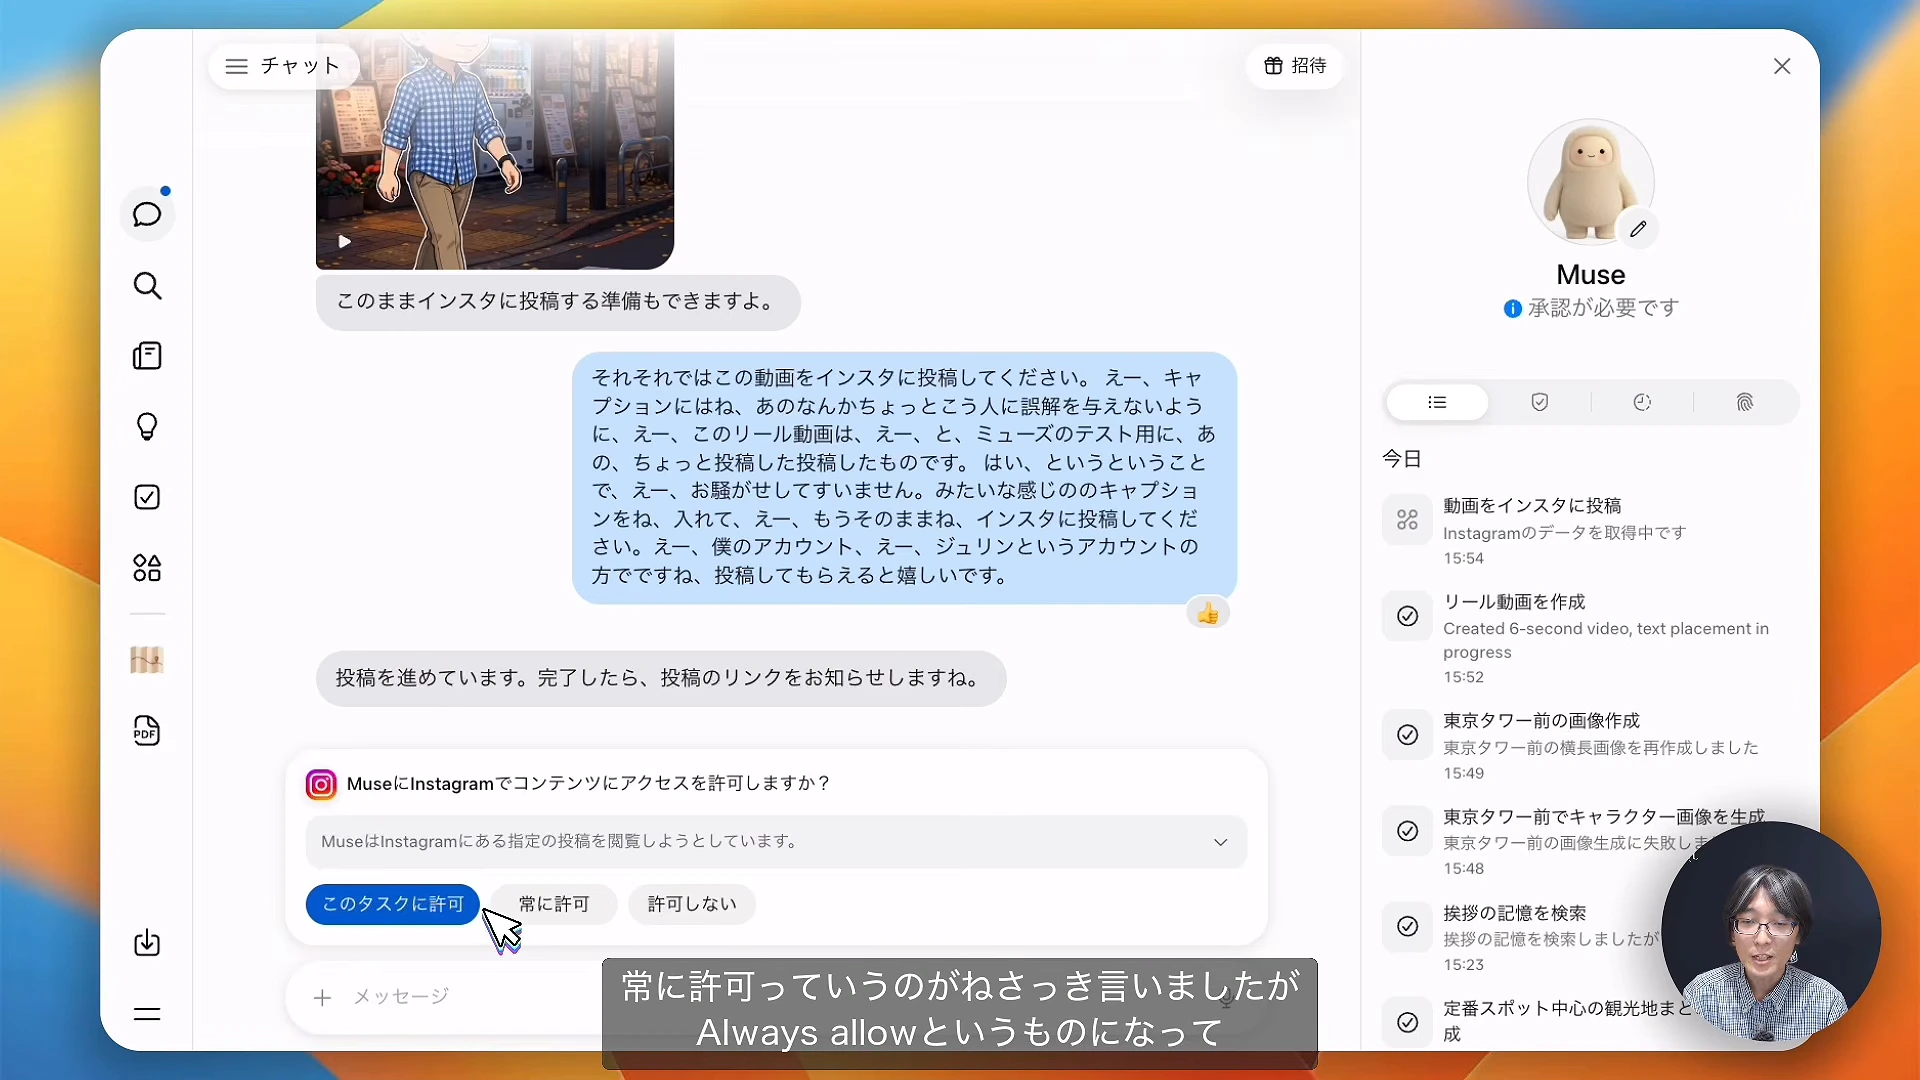The height and width of the screenshot is (1080, 1920).
Task: Open the 挨拶の記憶を検索 task
Action: tap(1589, 938)
